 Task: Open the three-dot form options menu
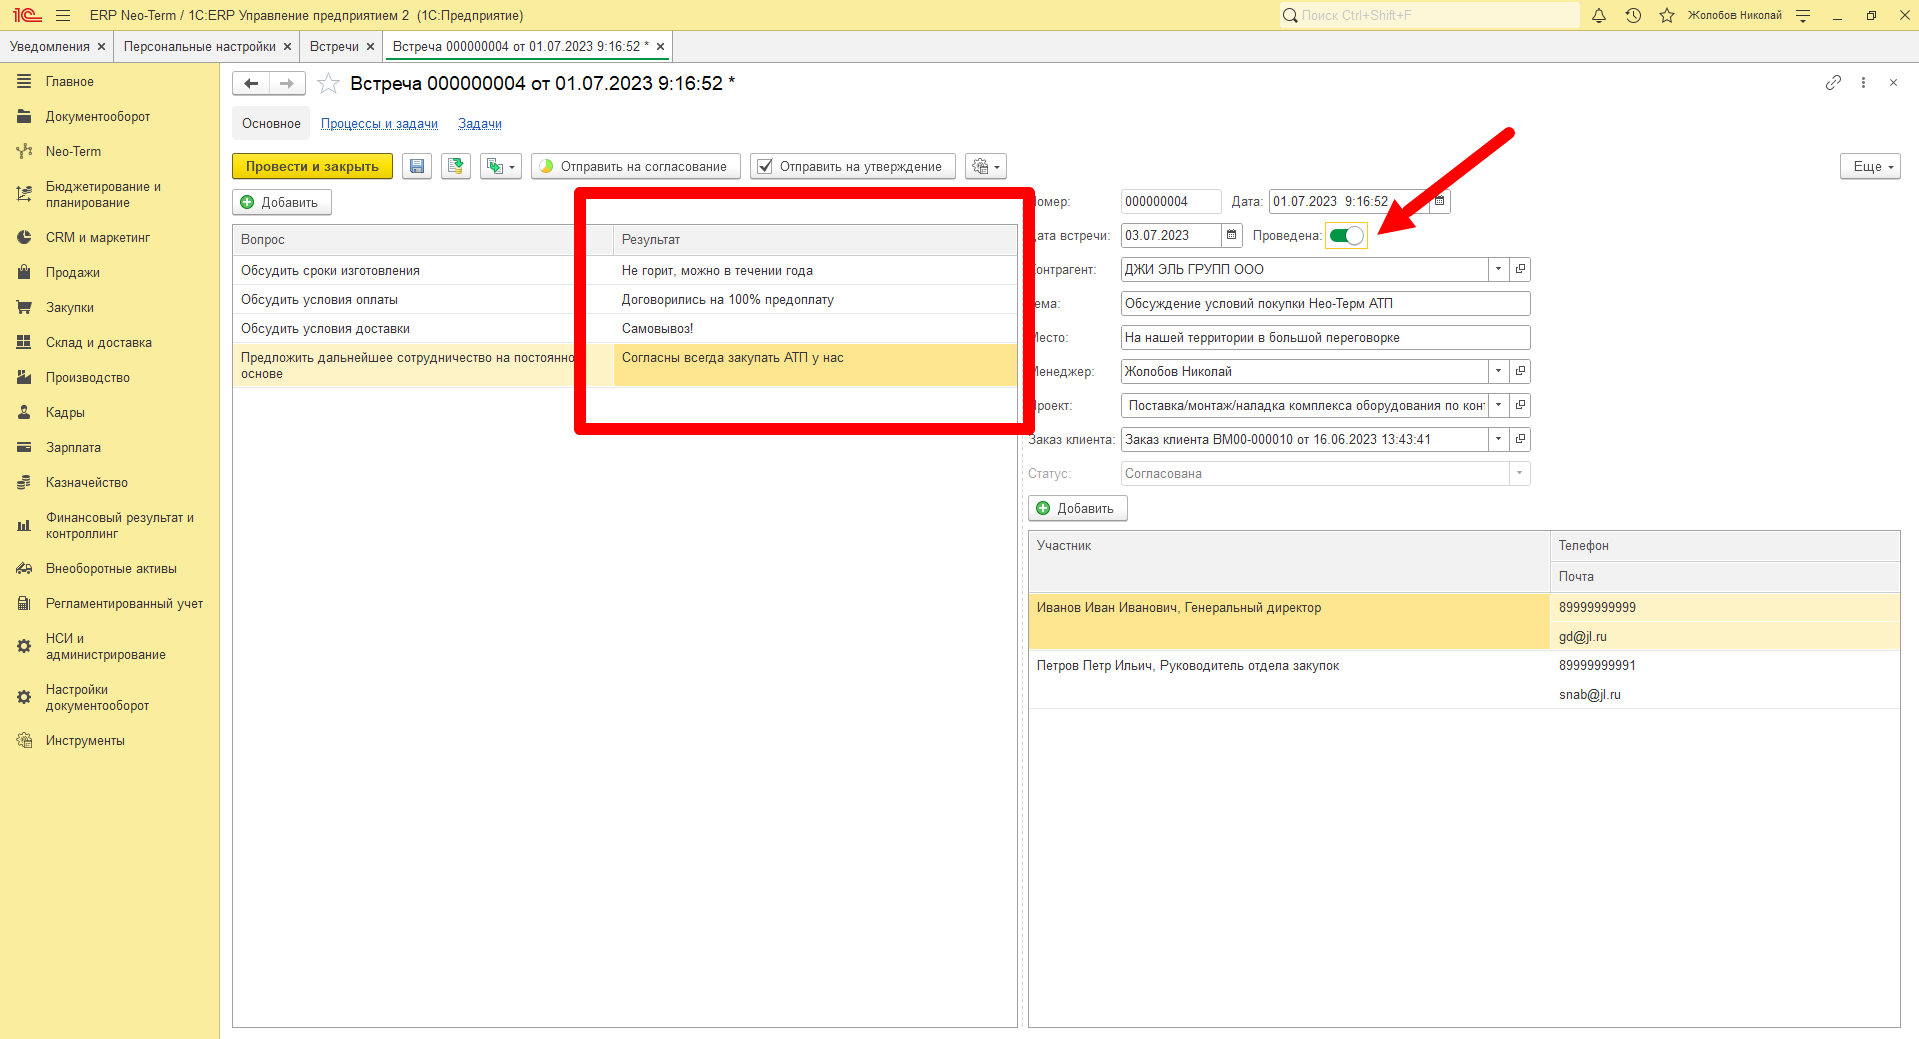pos(1863,83)
